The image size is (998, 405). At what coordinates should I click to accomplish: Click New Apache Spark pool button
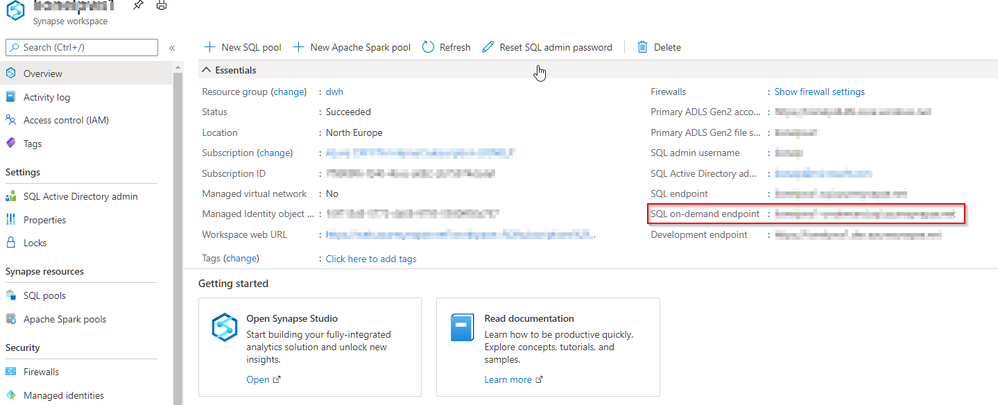point(351,47)
